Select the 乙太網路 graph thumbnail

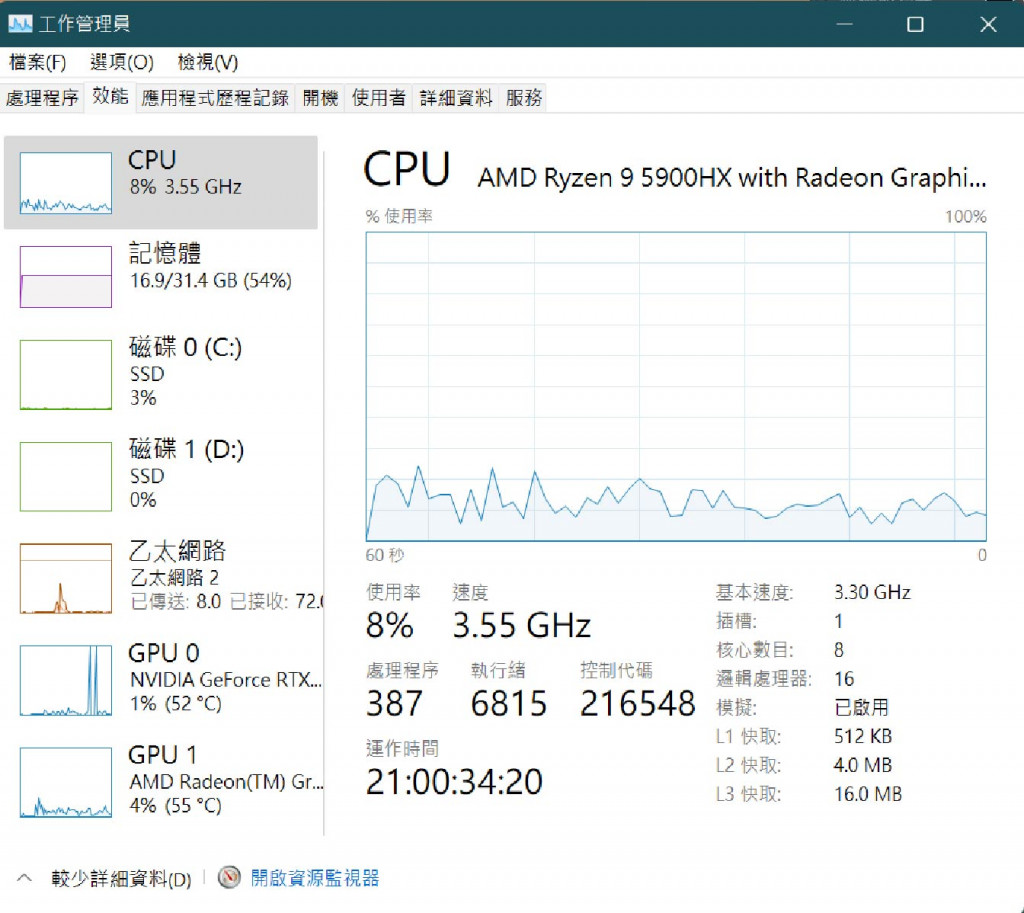pyautogui.click(x=65, y=579)
